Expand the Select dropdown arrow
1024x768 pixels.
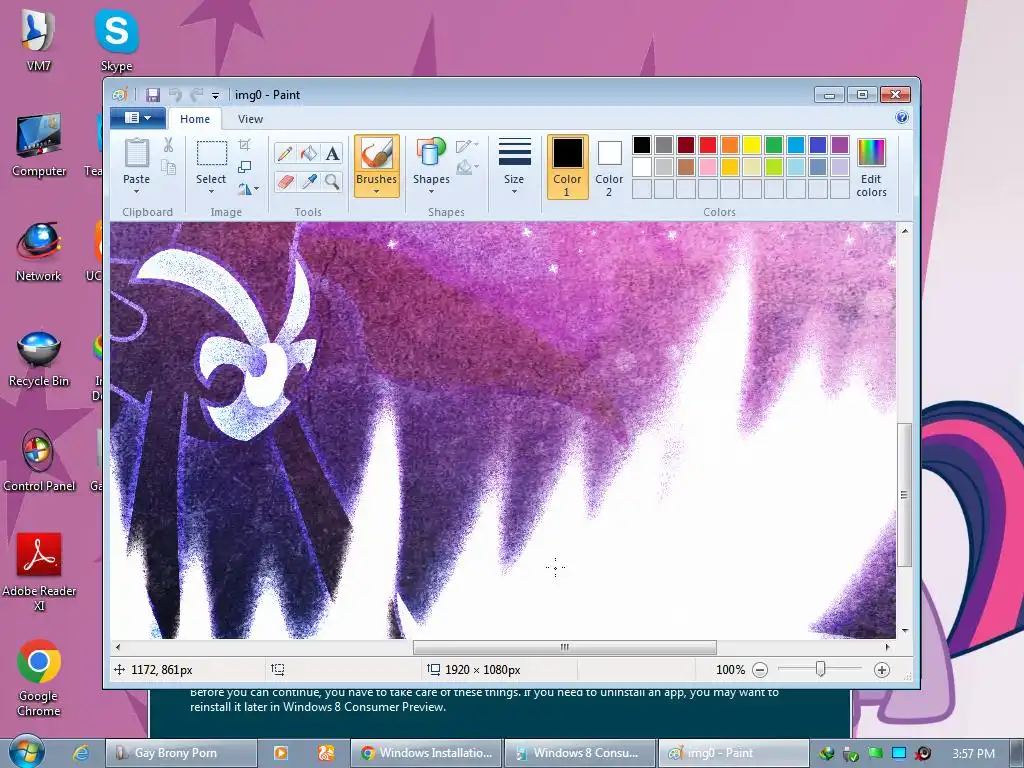click(212, 192)
